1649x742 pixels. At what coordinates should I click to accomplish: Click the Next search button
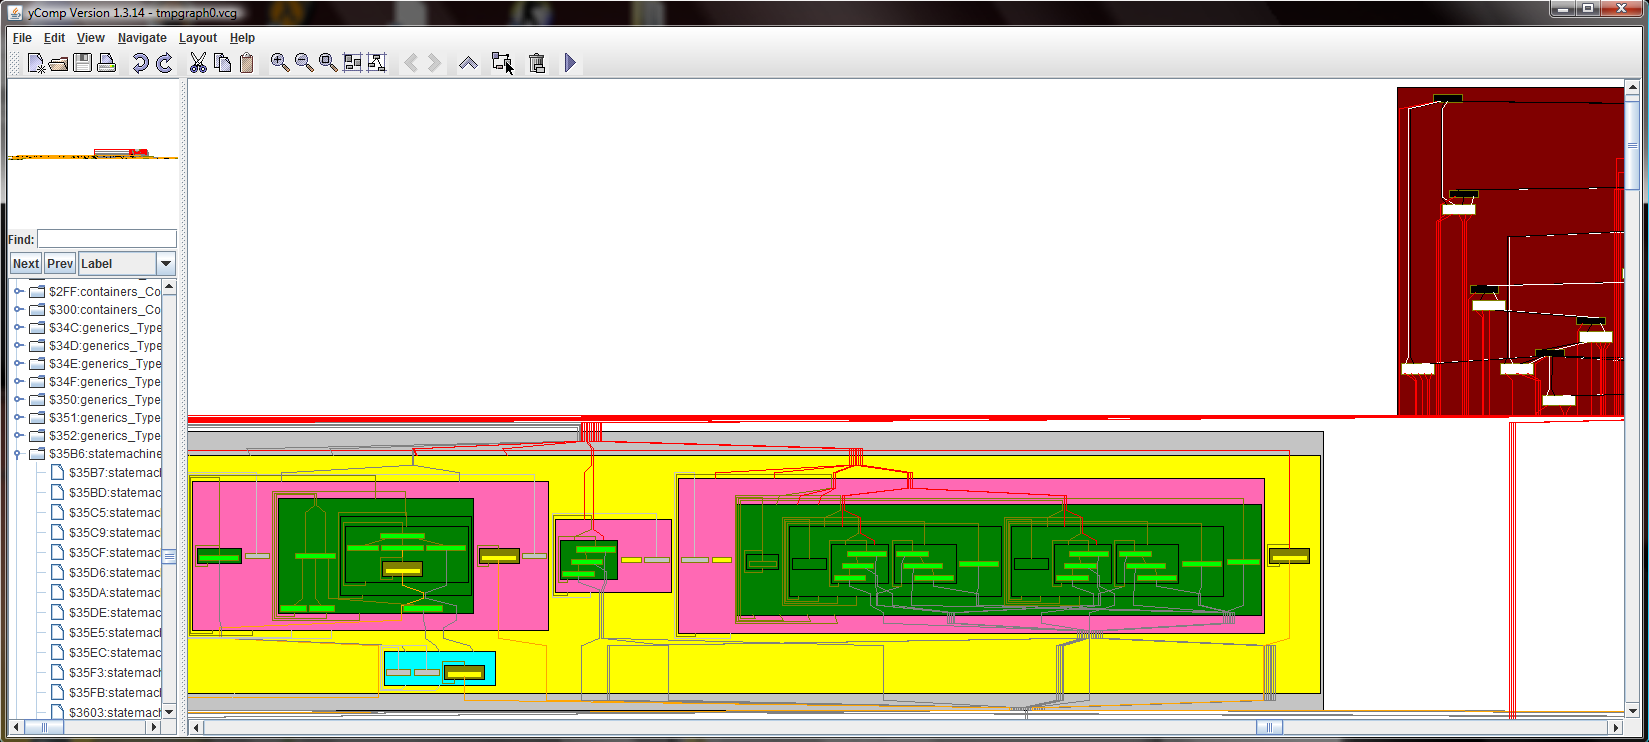26,264
